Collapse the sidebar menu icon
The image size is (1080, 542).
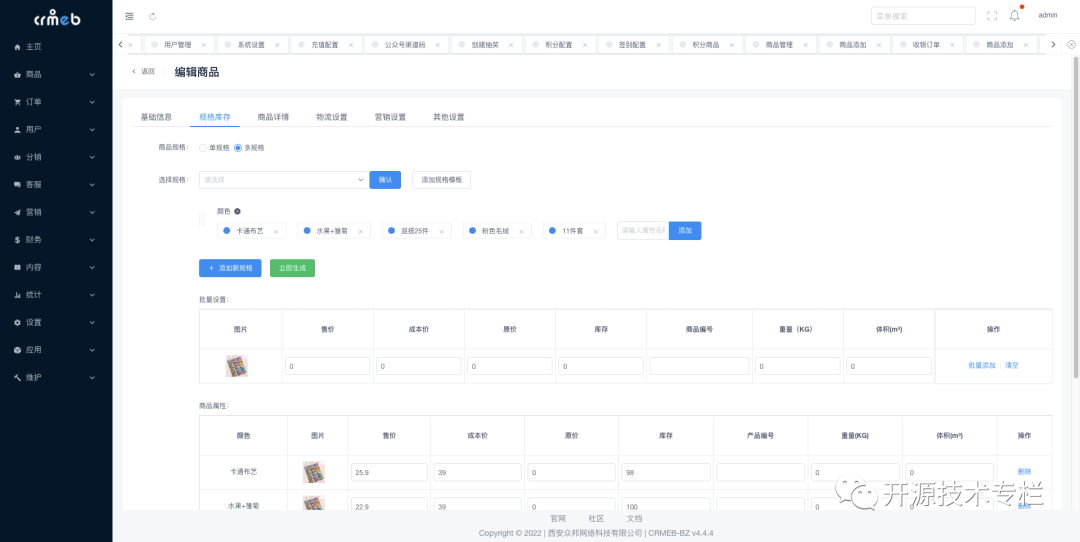point(129,17)
